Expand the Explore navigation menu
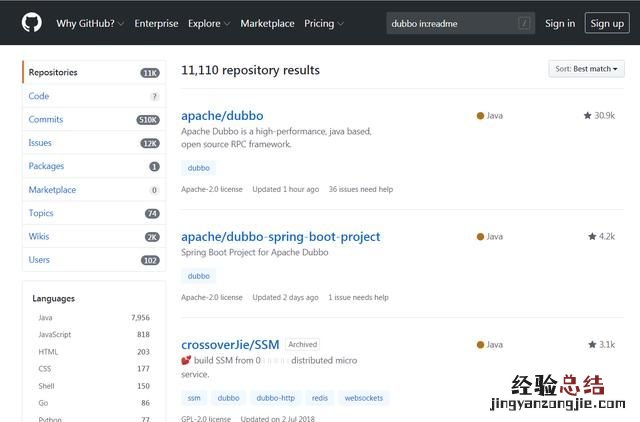 click(209, 23)
